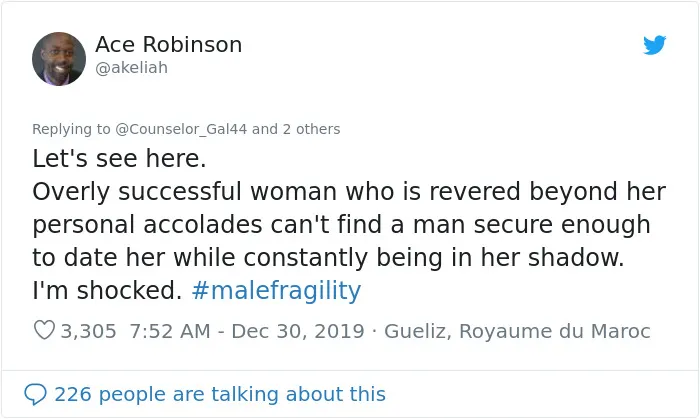This screenshot has height=419, width=700.
Task: Open the Twitter bird logo
Action: 654,45
